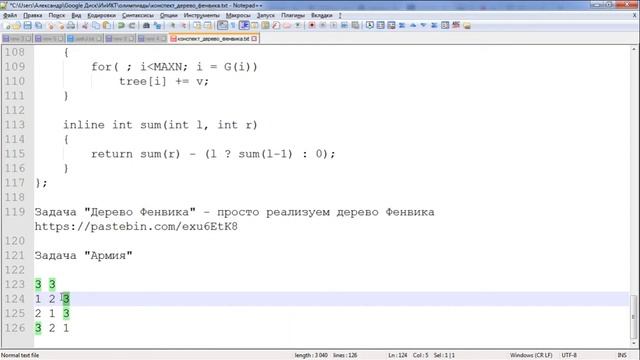This screenshot has width=640, height=360.
Task: Open the Кодировки menu
Action: tap(102, 15)
